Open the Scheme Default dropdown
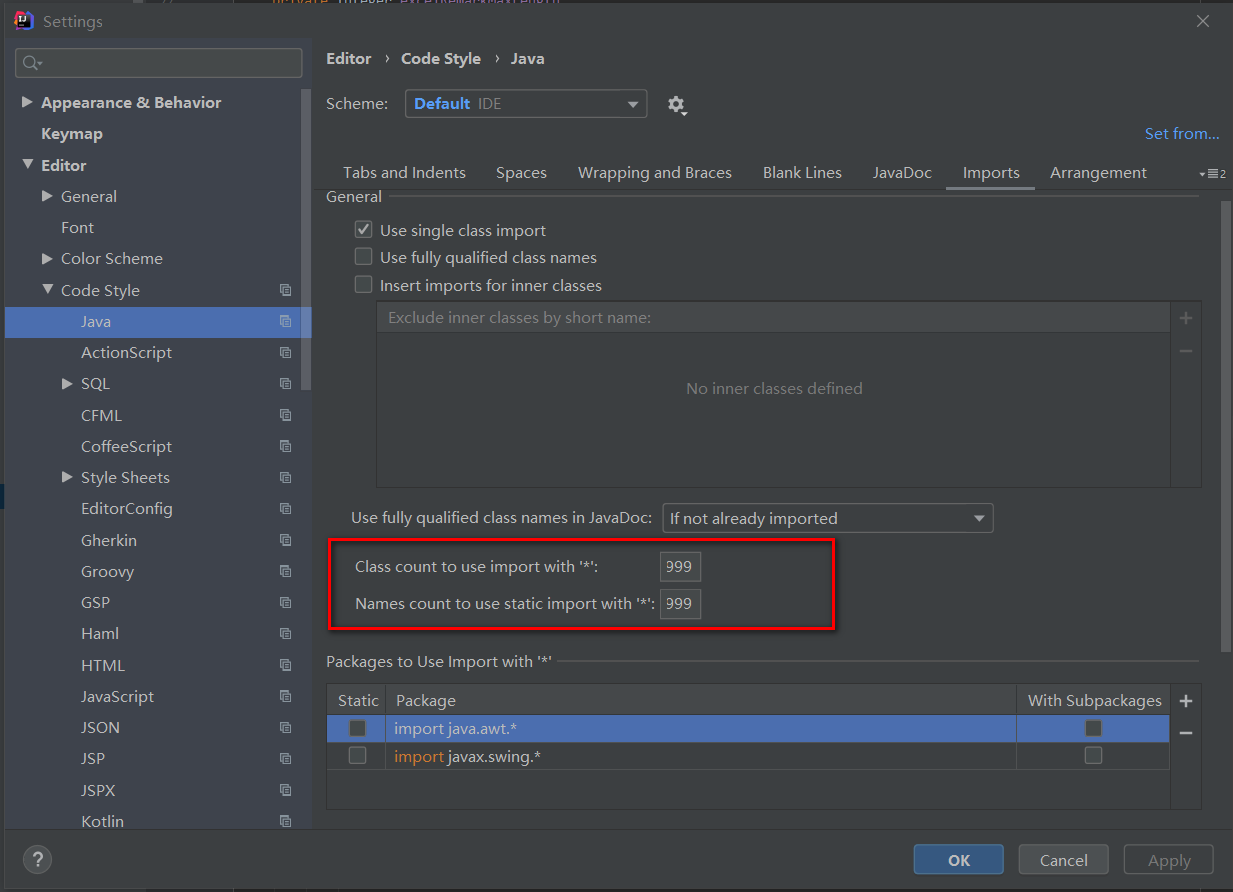 [526, 104]
